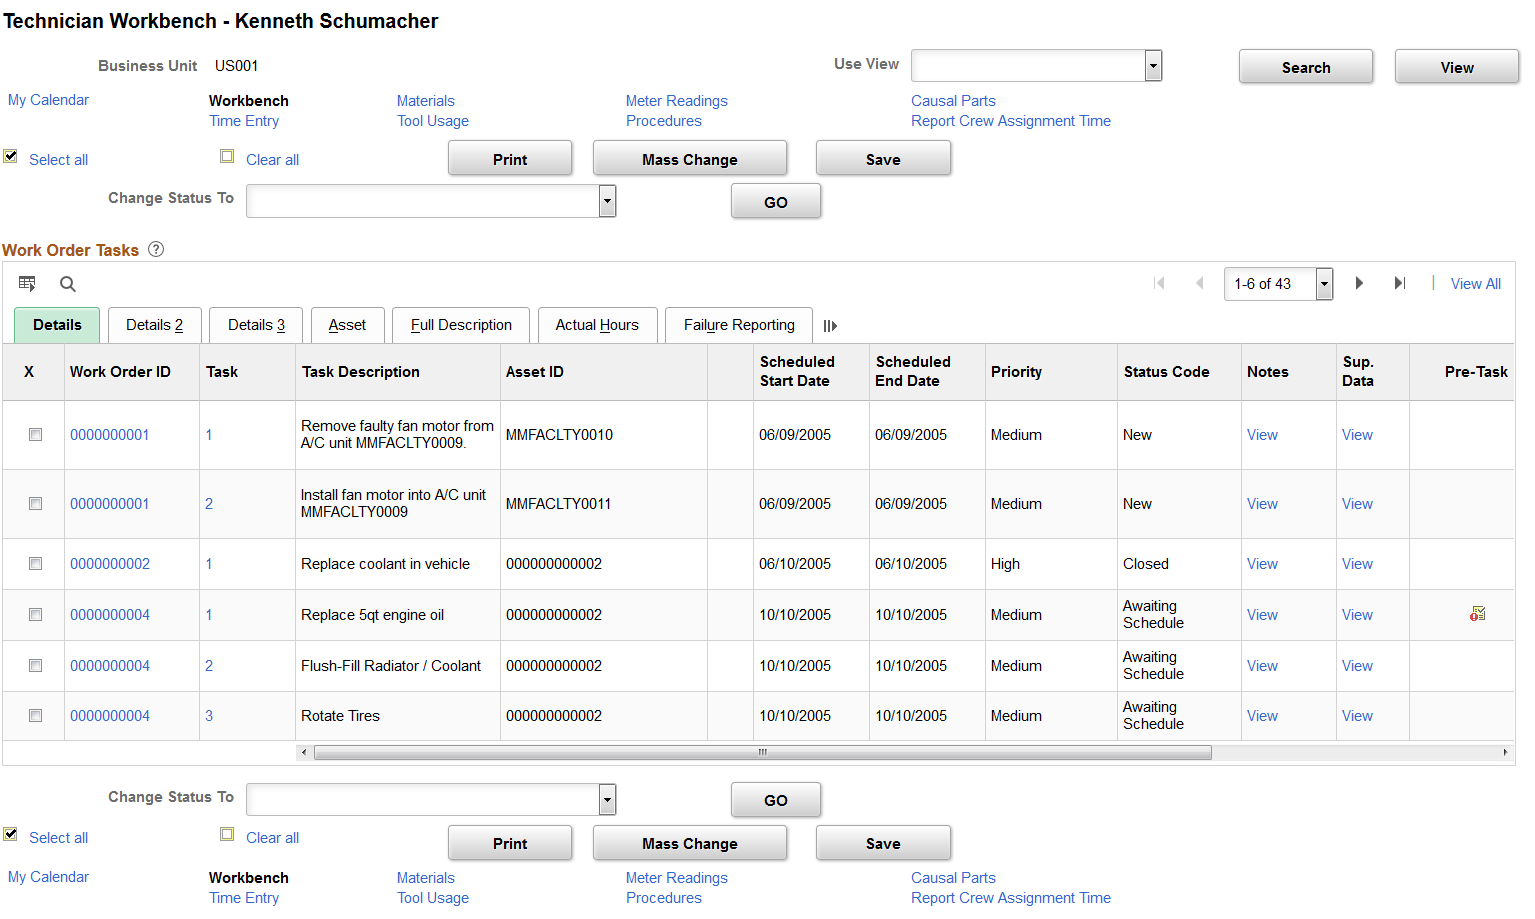
Task: Open task 3 link of Rotate Tires
Action: (x=209, y=716)
